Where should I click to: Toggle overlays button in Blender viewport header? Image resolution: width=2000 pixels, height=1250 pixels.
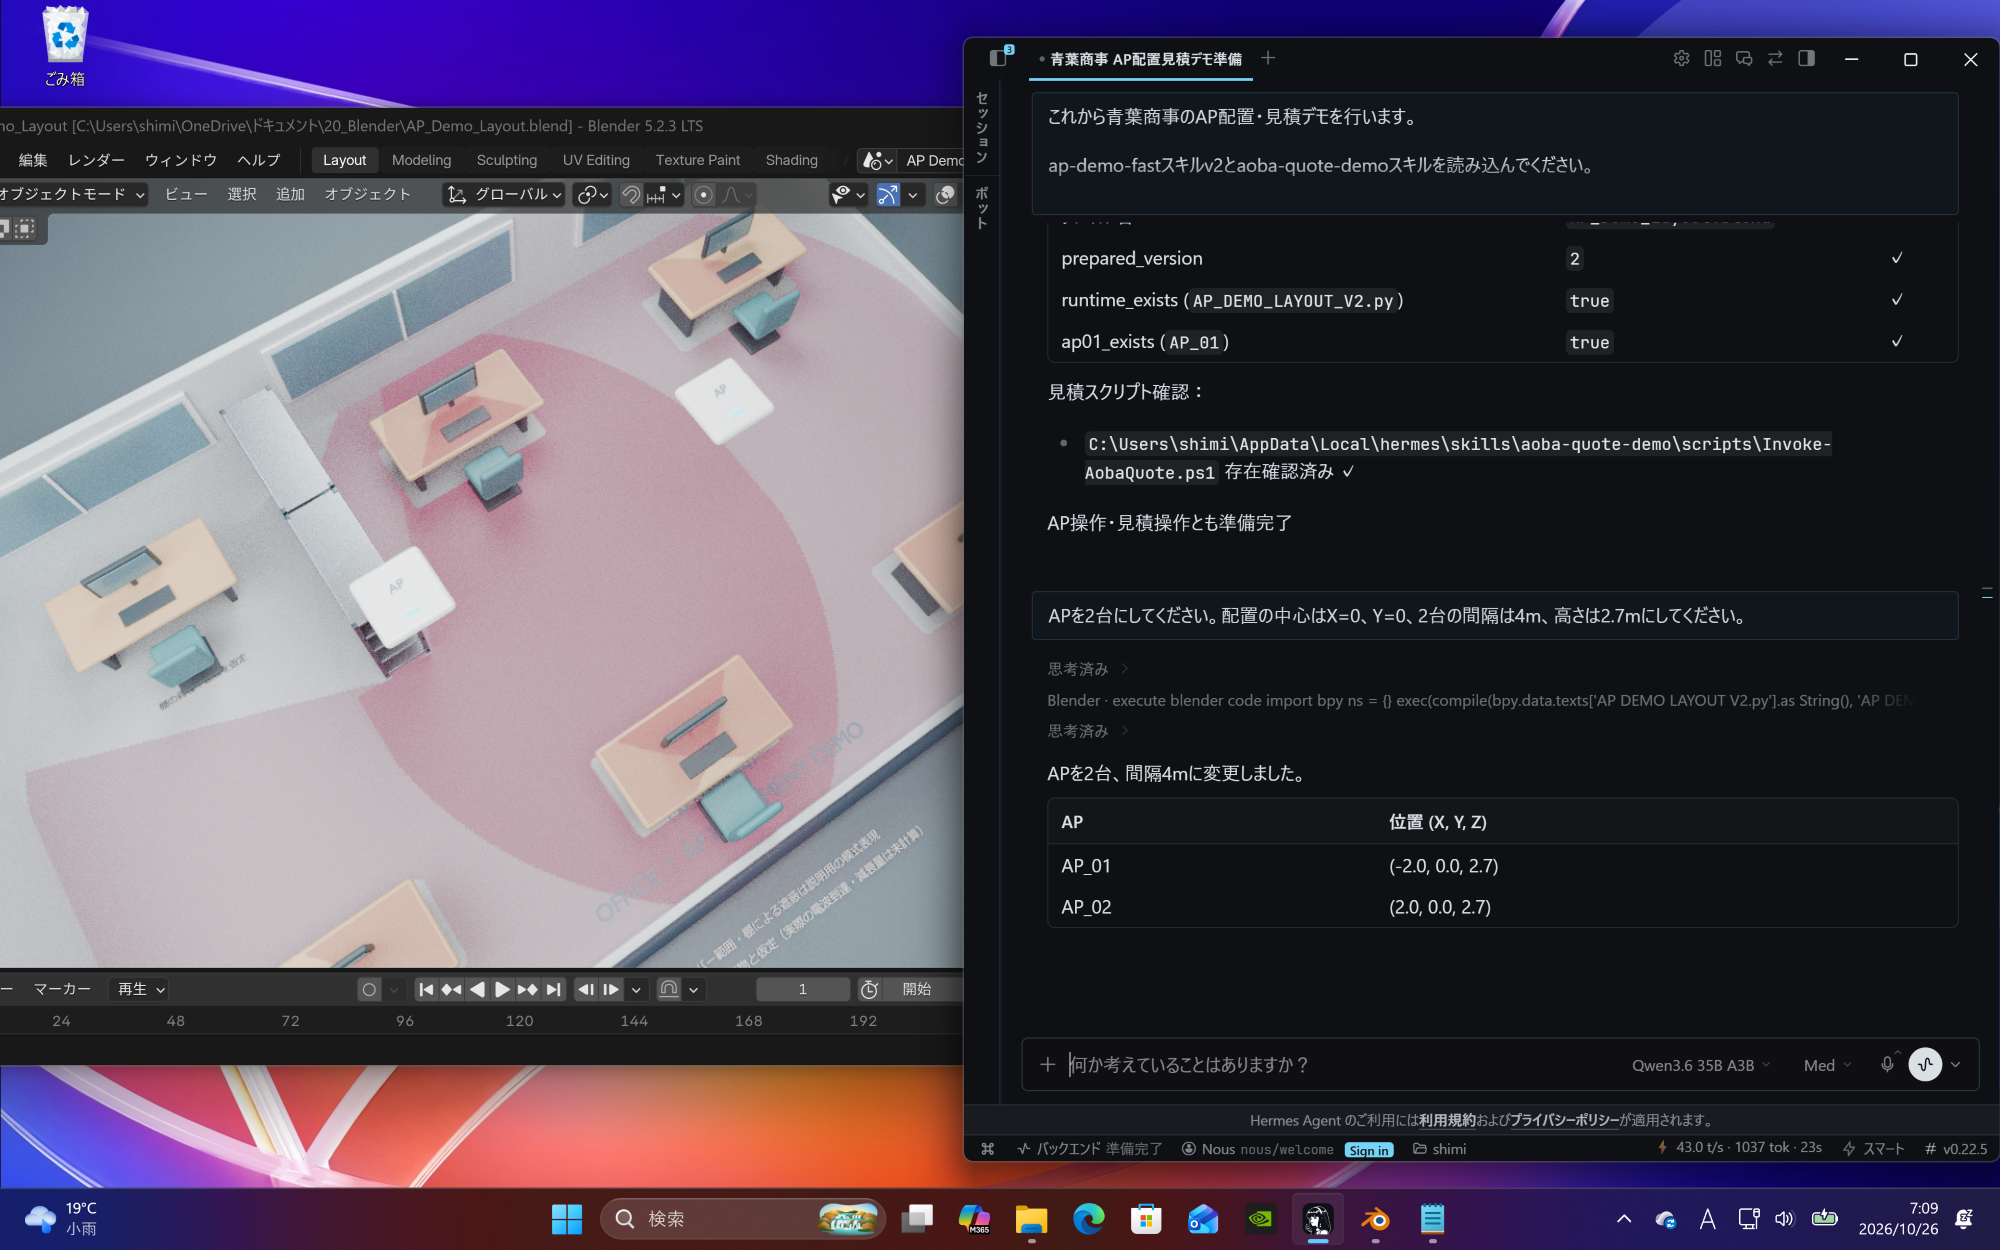(945, 194)
